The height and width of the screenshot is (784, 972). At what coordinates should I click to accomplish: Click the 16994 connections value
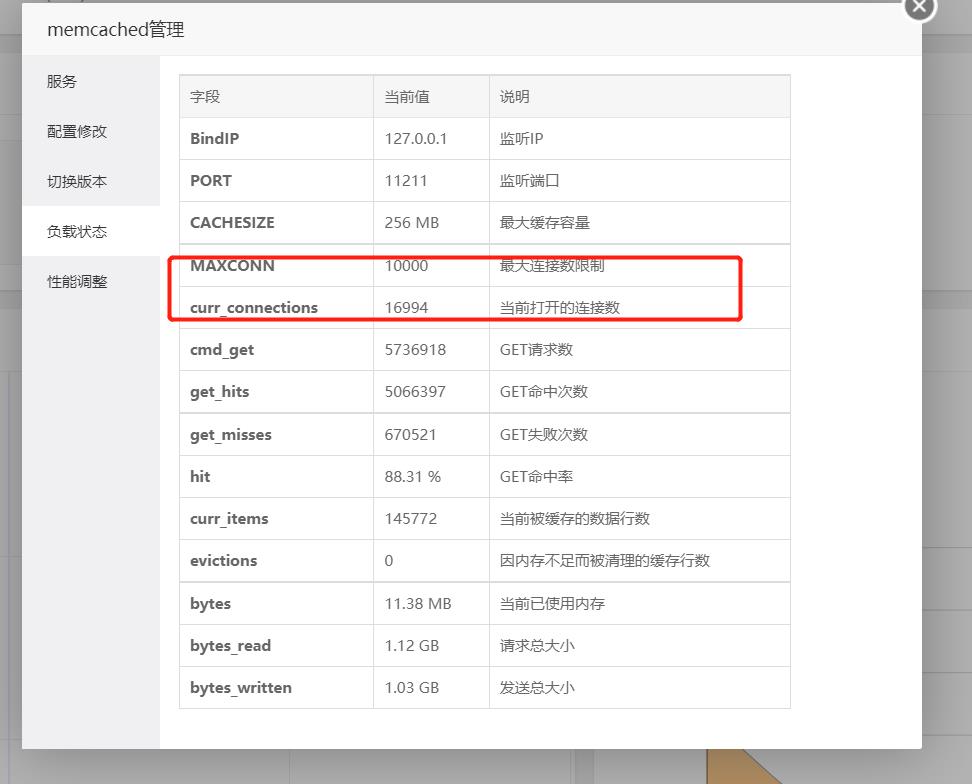[406, 307]
